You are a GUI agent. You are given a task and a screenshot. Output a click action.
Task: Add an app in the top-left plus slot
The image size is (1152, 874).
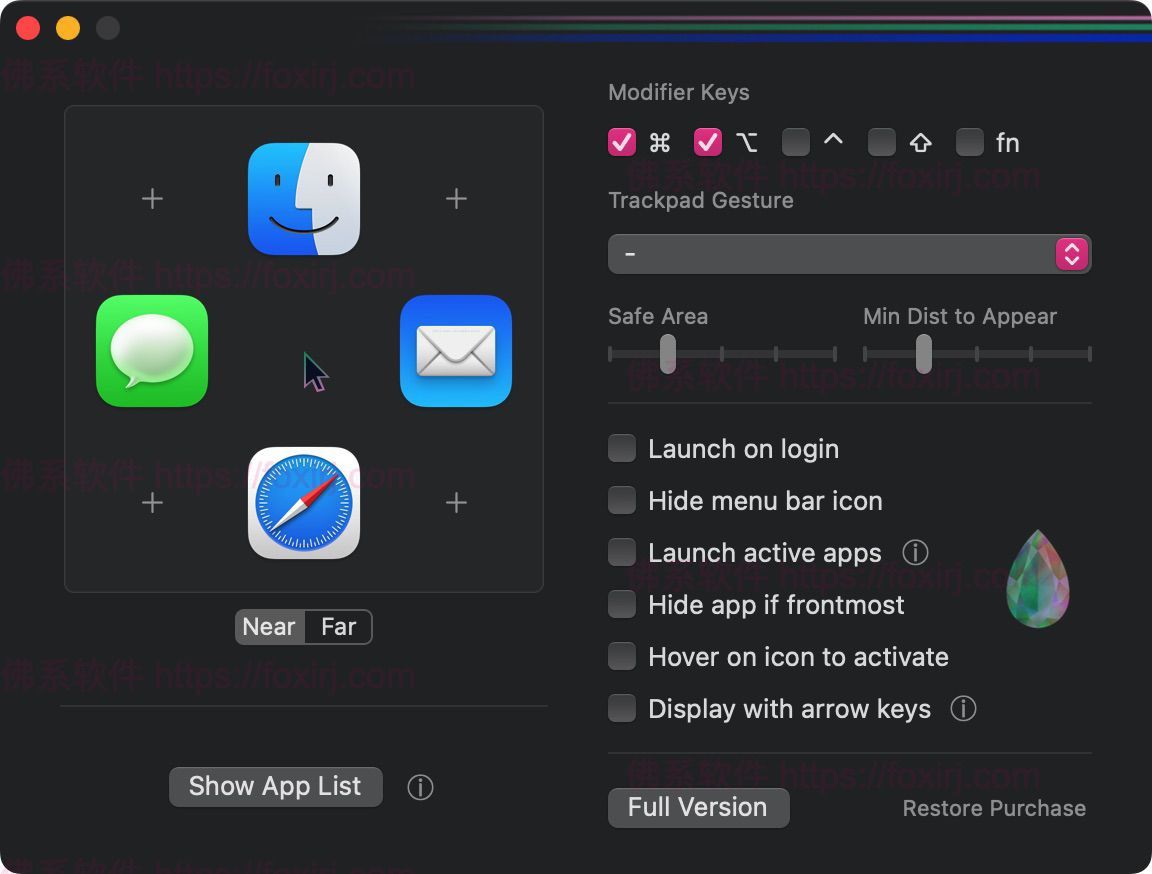pos(152,199)
